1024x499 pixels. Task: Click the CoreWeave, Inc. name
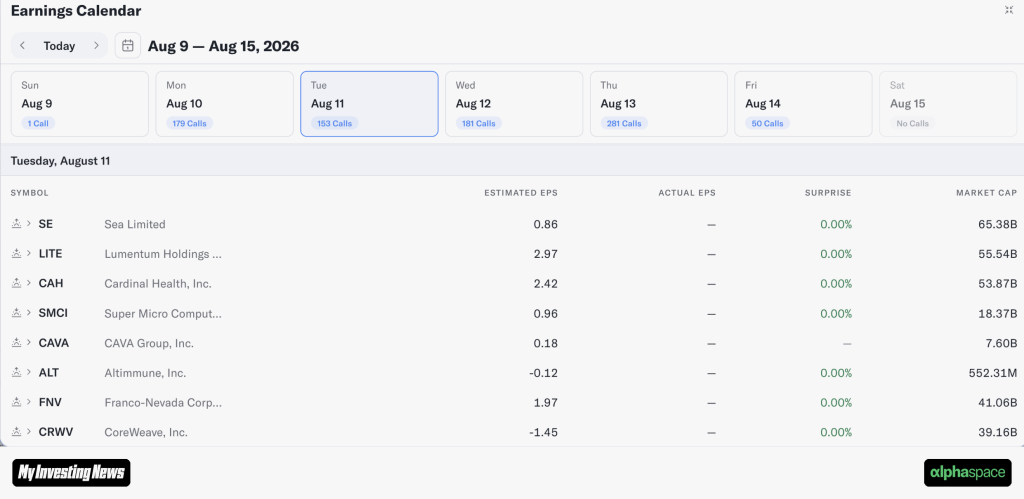click(146, 432)
